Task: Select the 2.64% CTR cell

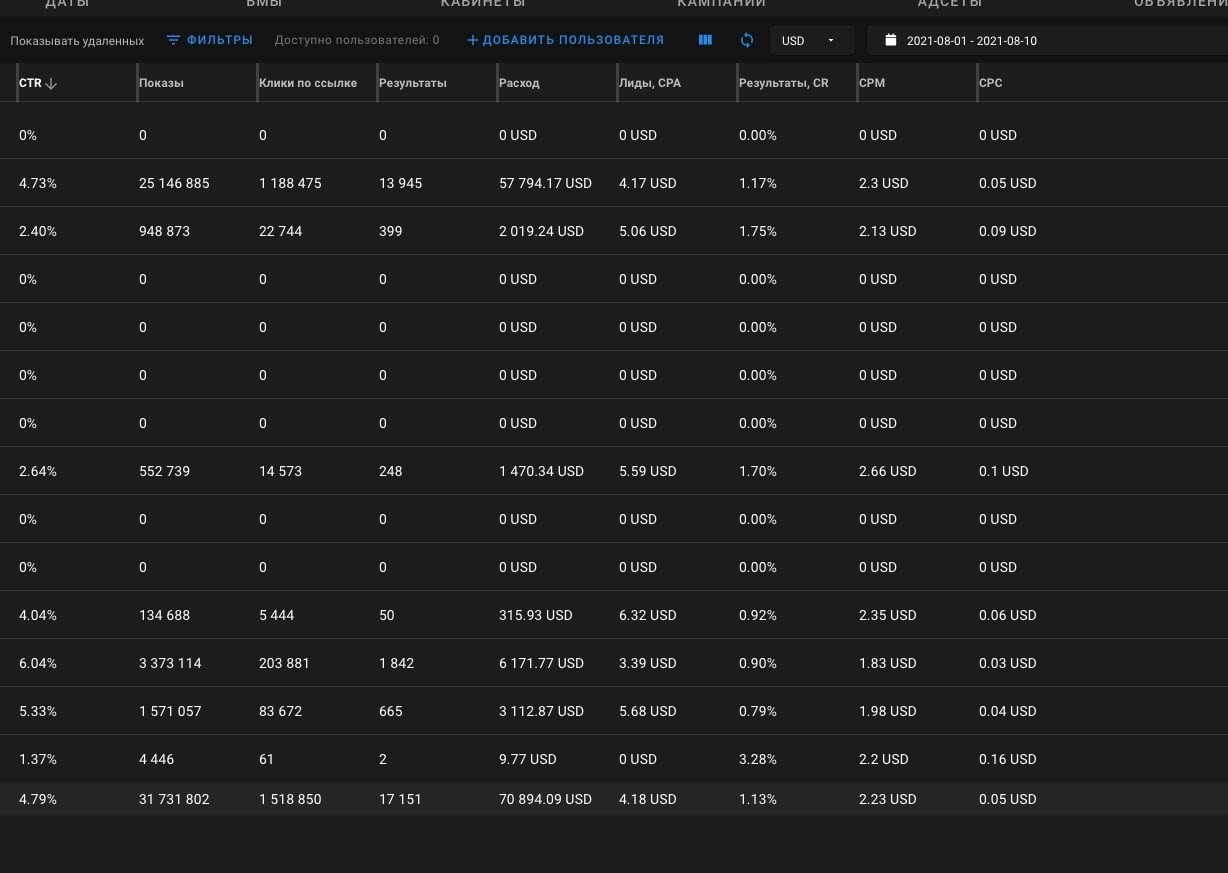Action: tap(38, 471)
